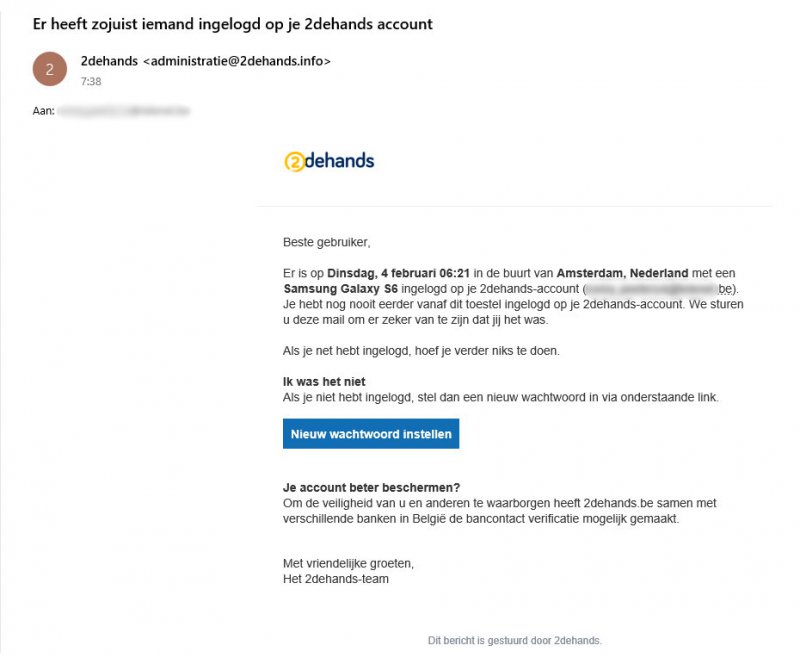This screenshot has height=664, width=800.
Task: Click the sender avatar circle with "2"
Action: coord(49,69)
